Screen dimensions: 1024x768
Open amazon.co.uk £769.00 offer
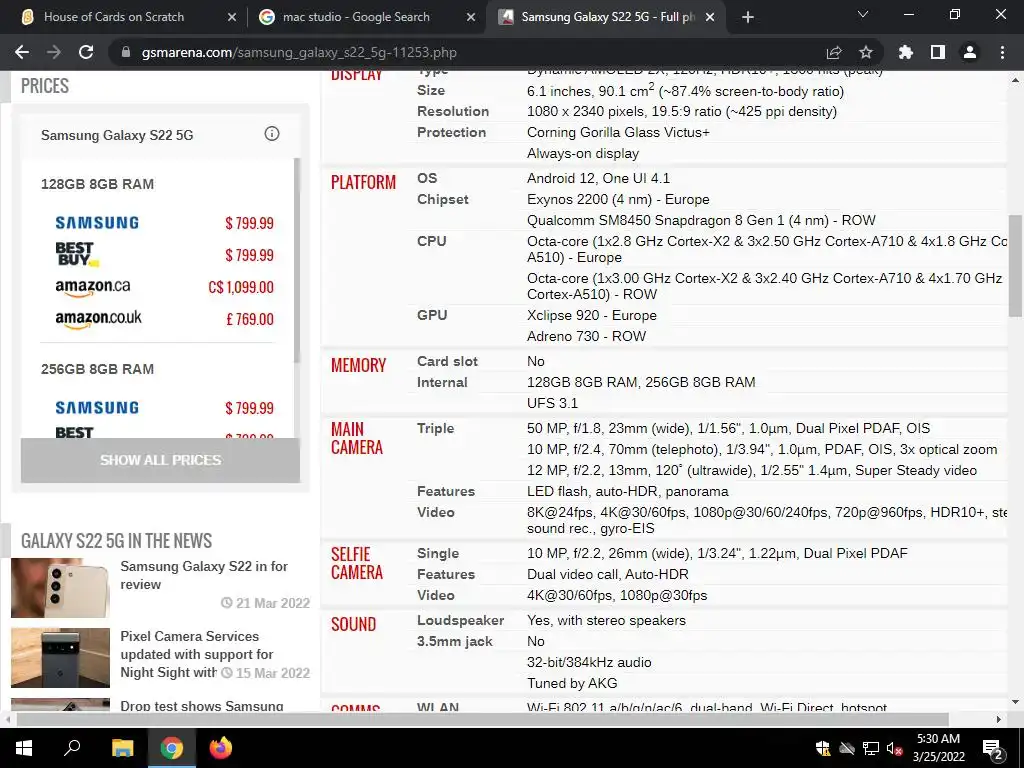pos(165,319)
